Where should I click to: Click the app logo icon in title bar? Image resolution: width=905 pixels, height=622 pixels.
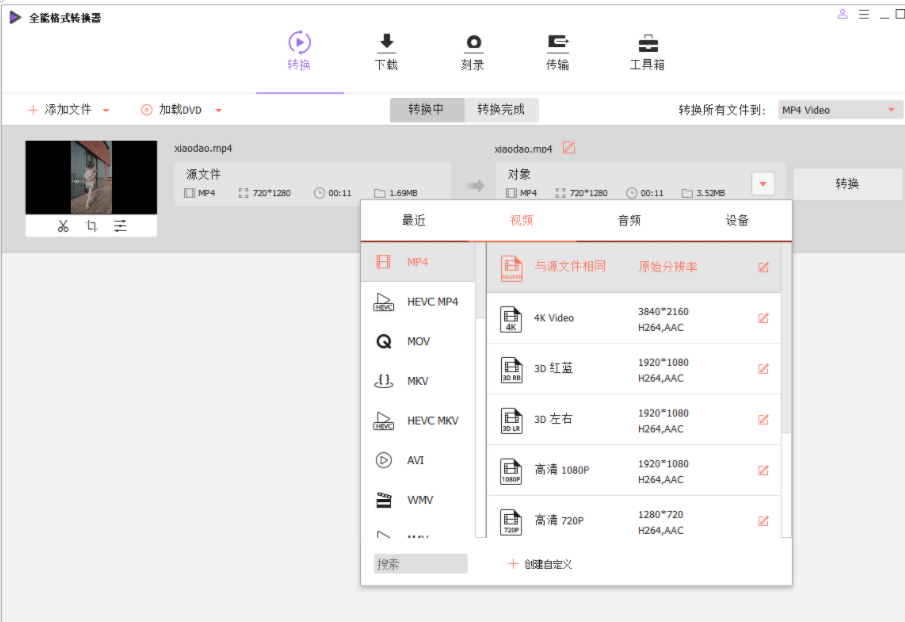pos(16,18)
